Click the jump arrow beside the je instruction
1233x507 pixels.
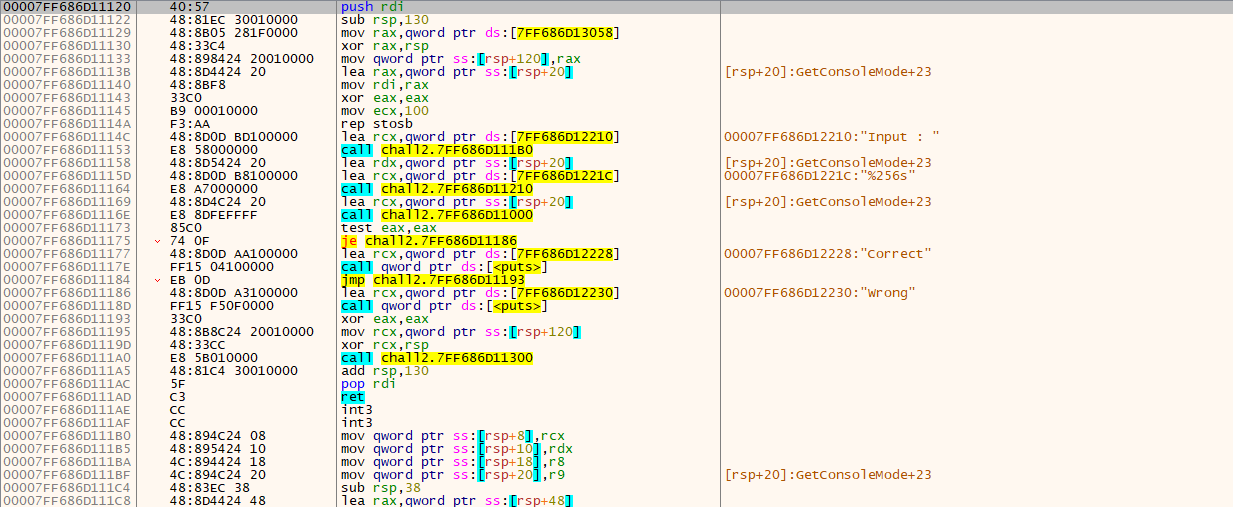tap(158, 241)
